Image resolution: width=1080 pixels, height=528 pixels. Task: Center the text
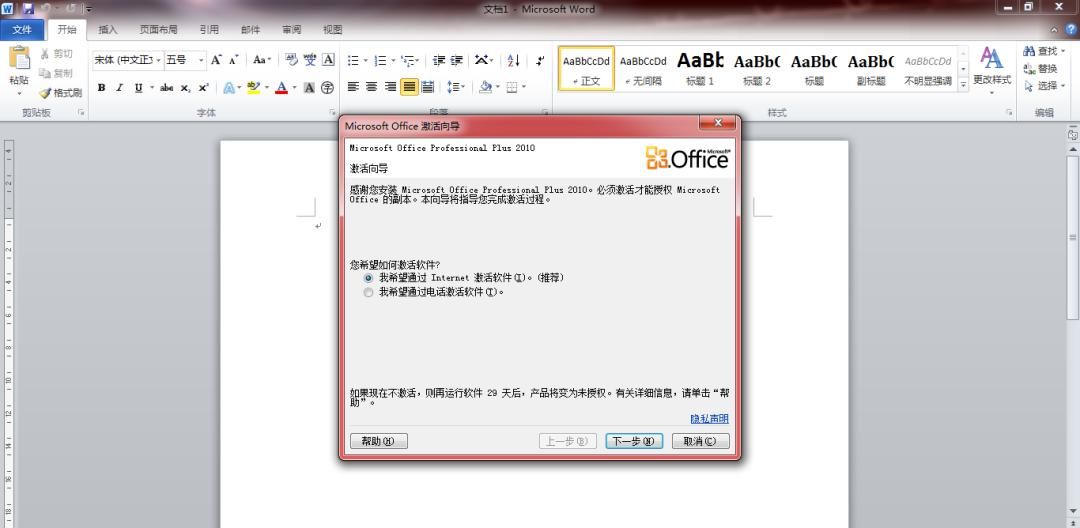pyautogui.click(x=371, y=87)
